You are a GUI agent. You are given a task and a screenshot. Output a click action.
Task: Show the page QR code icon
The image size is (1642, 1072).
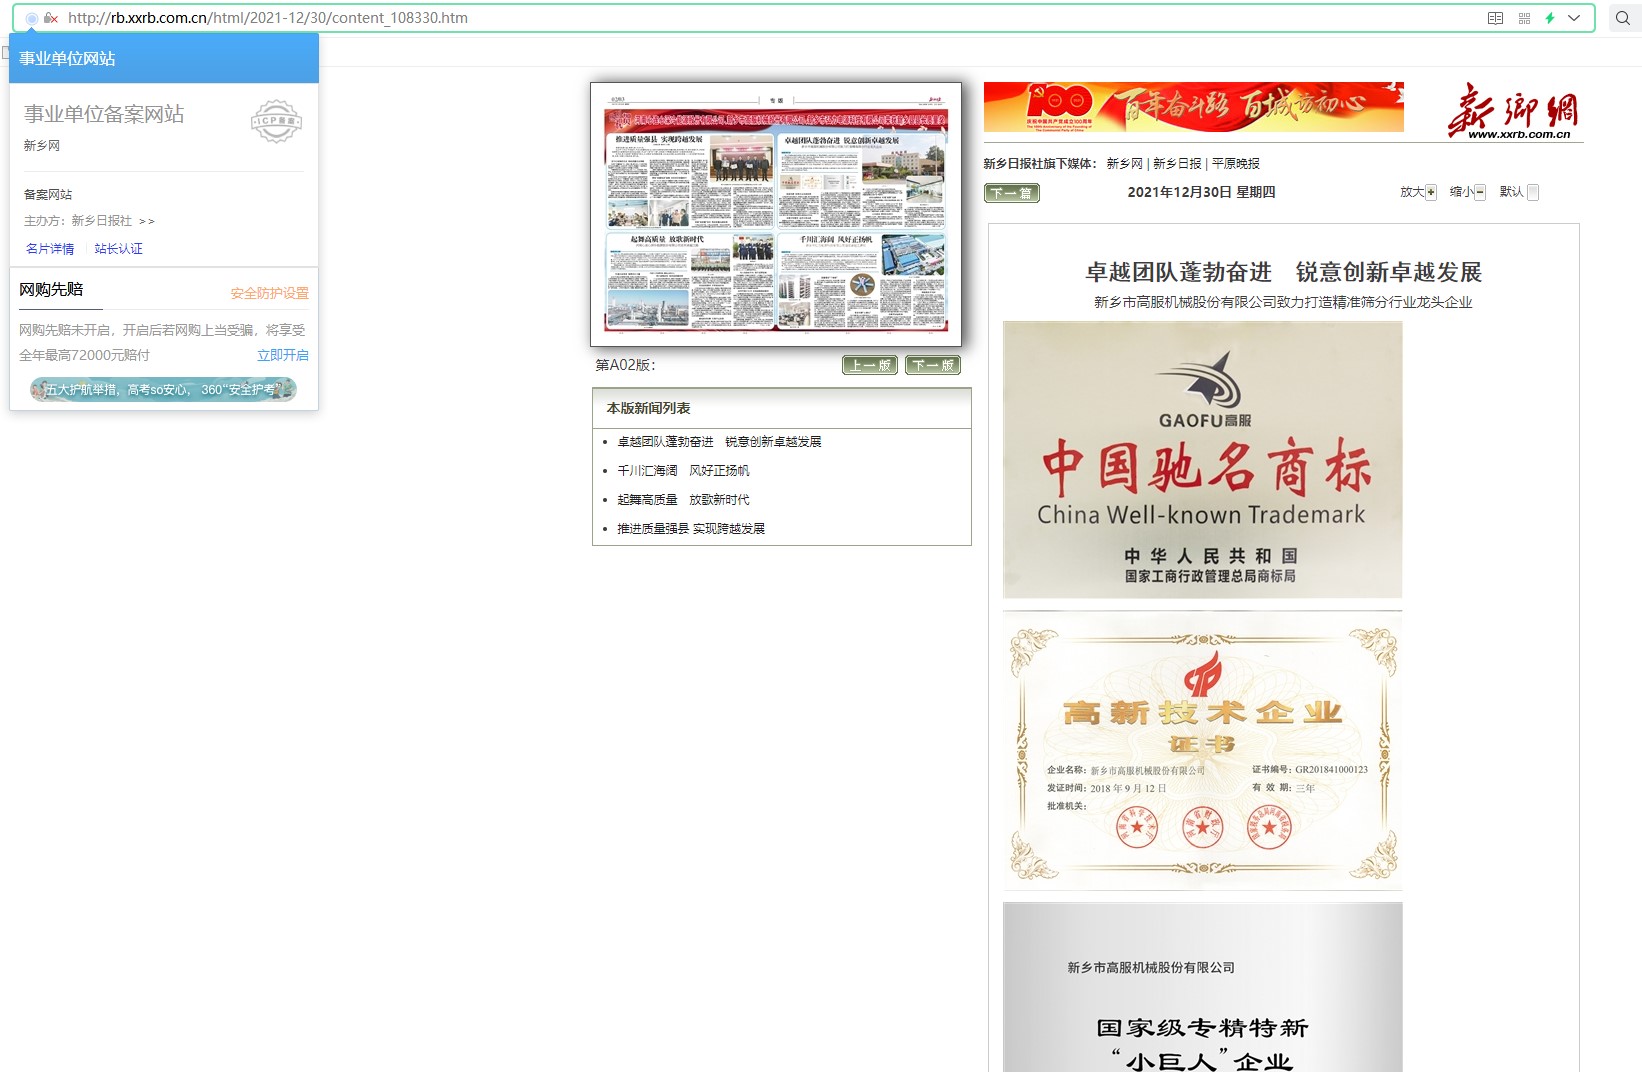tap(1524, 18)
